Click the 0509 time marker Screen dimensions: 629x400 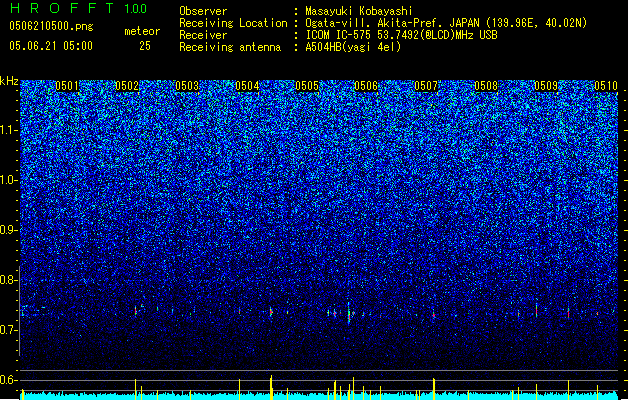(x=546, y=86)
